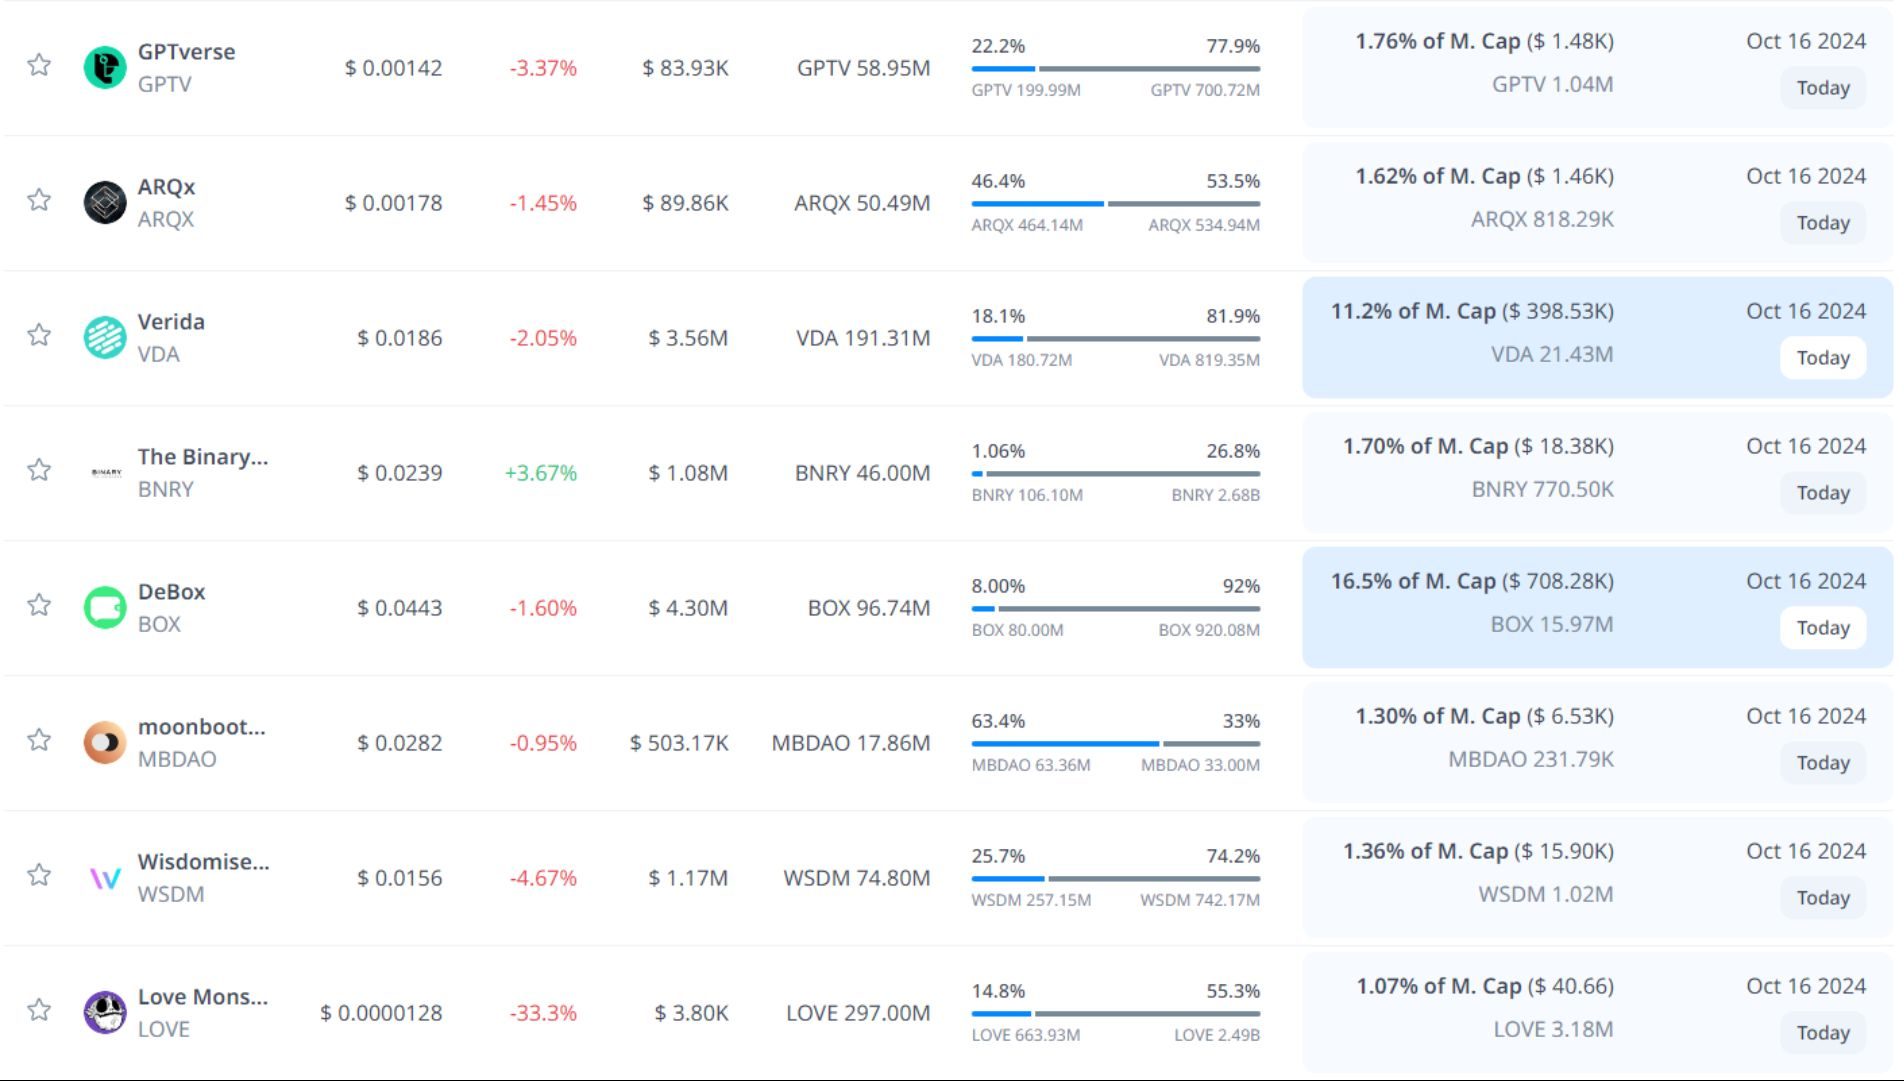Click the DeBox green logo icon
Screen dimensions: 1904x1081
105,608
